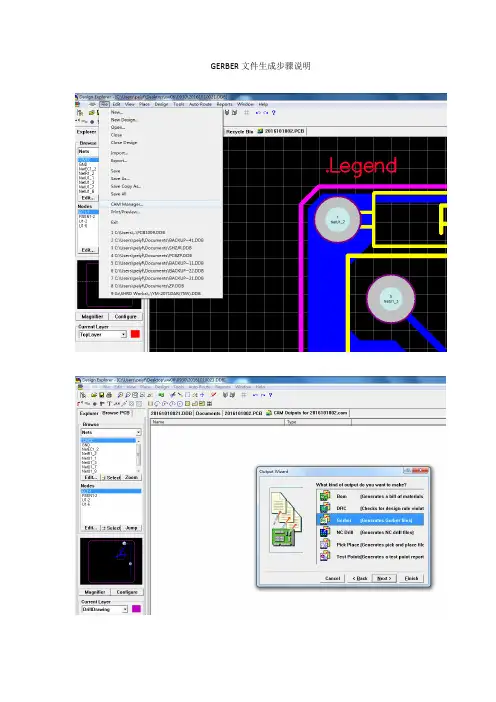Screen dimensions: 496x702
Task: Click the magenta DrillDrawing color swatch
Action: (x=136, y=609)
